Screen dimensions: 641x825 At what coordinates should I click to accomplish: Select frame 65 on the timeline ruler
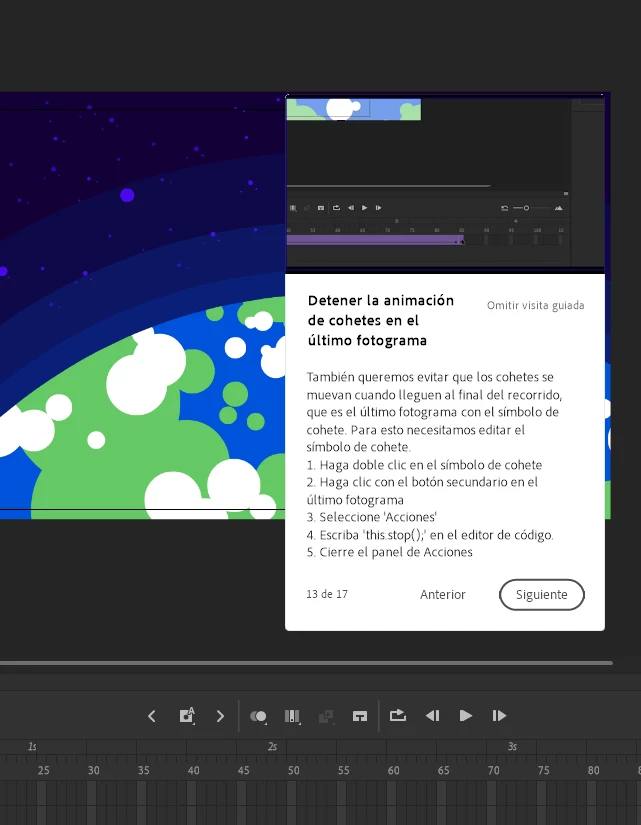coord(443,770)
